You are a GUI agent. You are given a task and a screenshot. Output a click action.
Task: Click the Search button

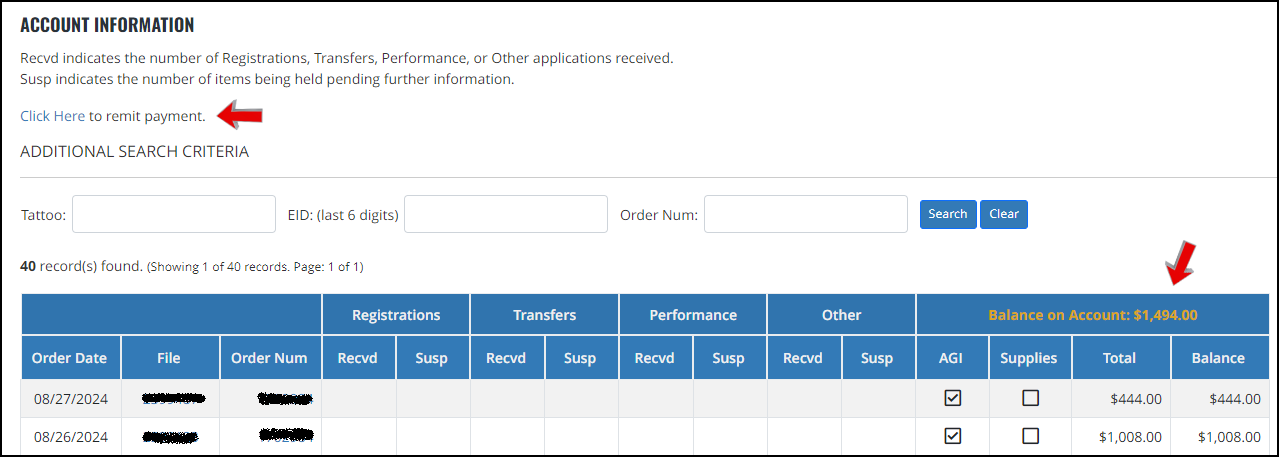pos(948,214)
